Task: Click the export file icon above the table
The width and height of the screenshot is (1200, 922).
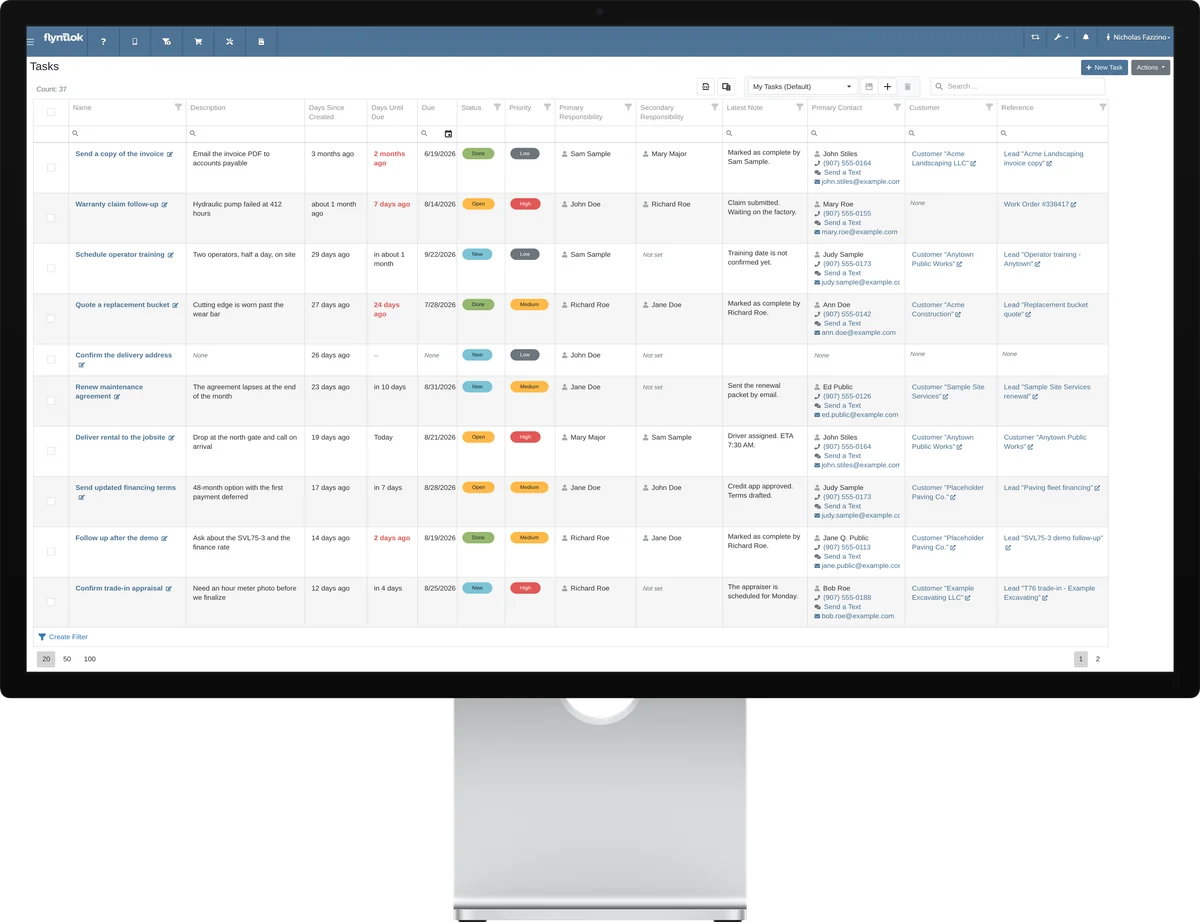Action: pos(706,87)
